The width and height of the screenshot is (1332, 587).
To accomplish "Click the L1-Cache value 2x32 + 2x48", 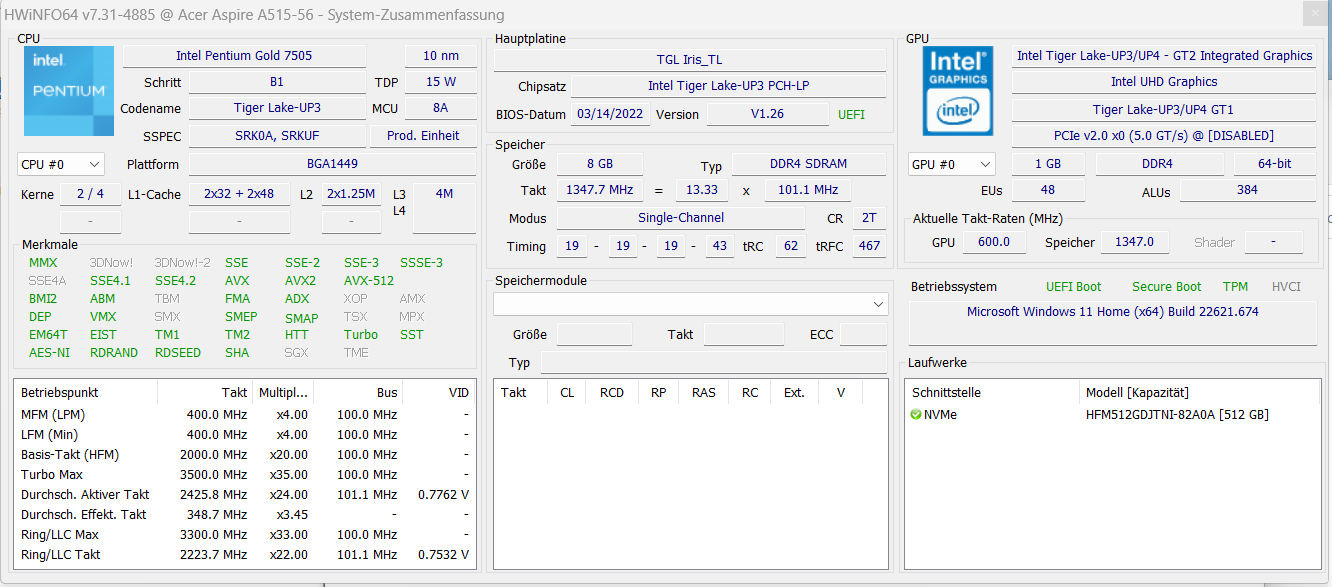I will (239, 194).
